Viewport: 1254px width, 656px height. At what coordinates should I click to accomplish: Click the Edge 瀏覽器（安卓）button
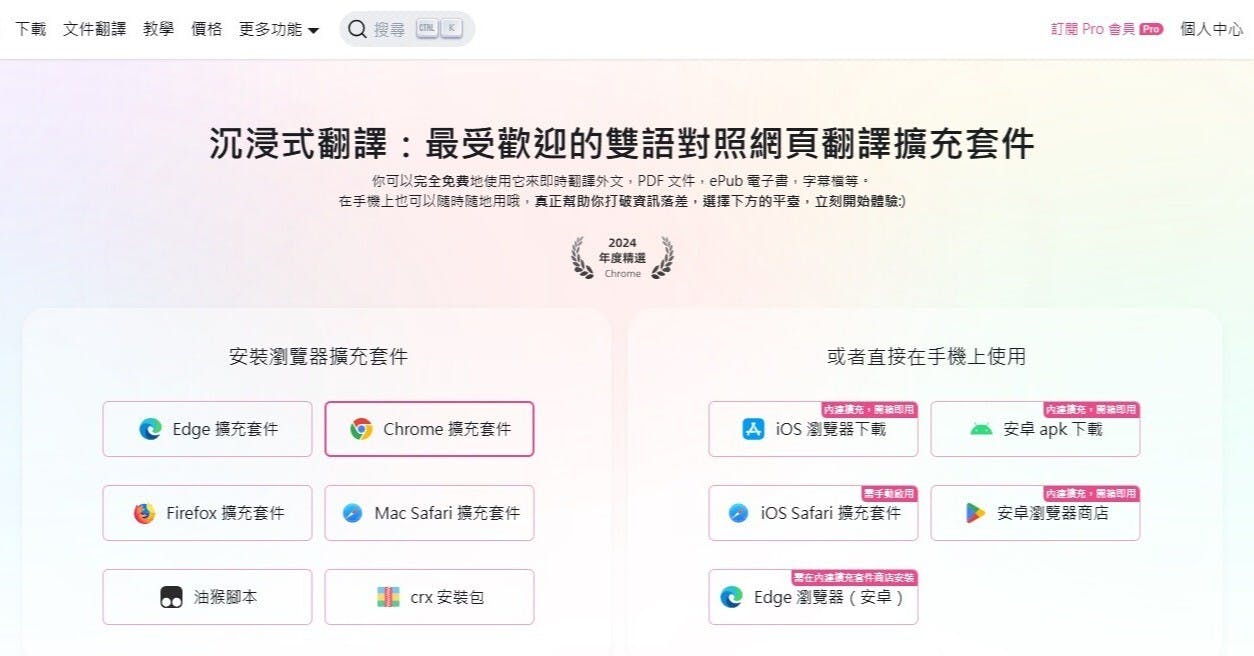click(813, 597)
